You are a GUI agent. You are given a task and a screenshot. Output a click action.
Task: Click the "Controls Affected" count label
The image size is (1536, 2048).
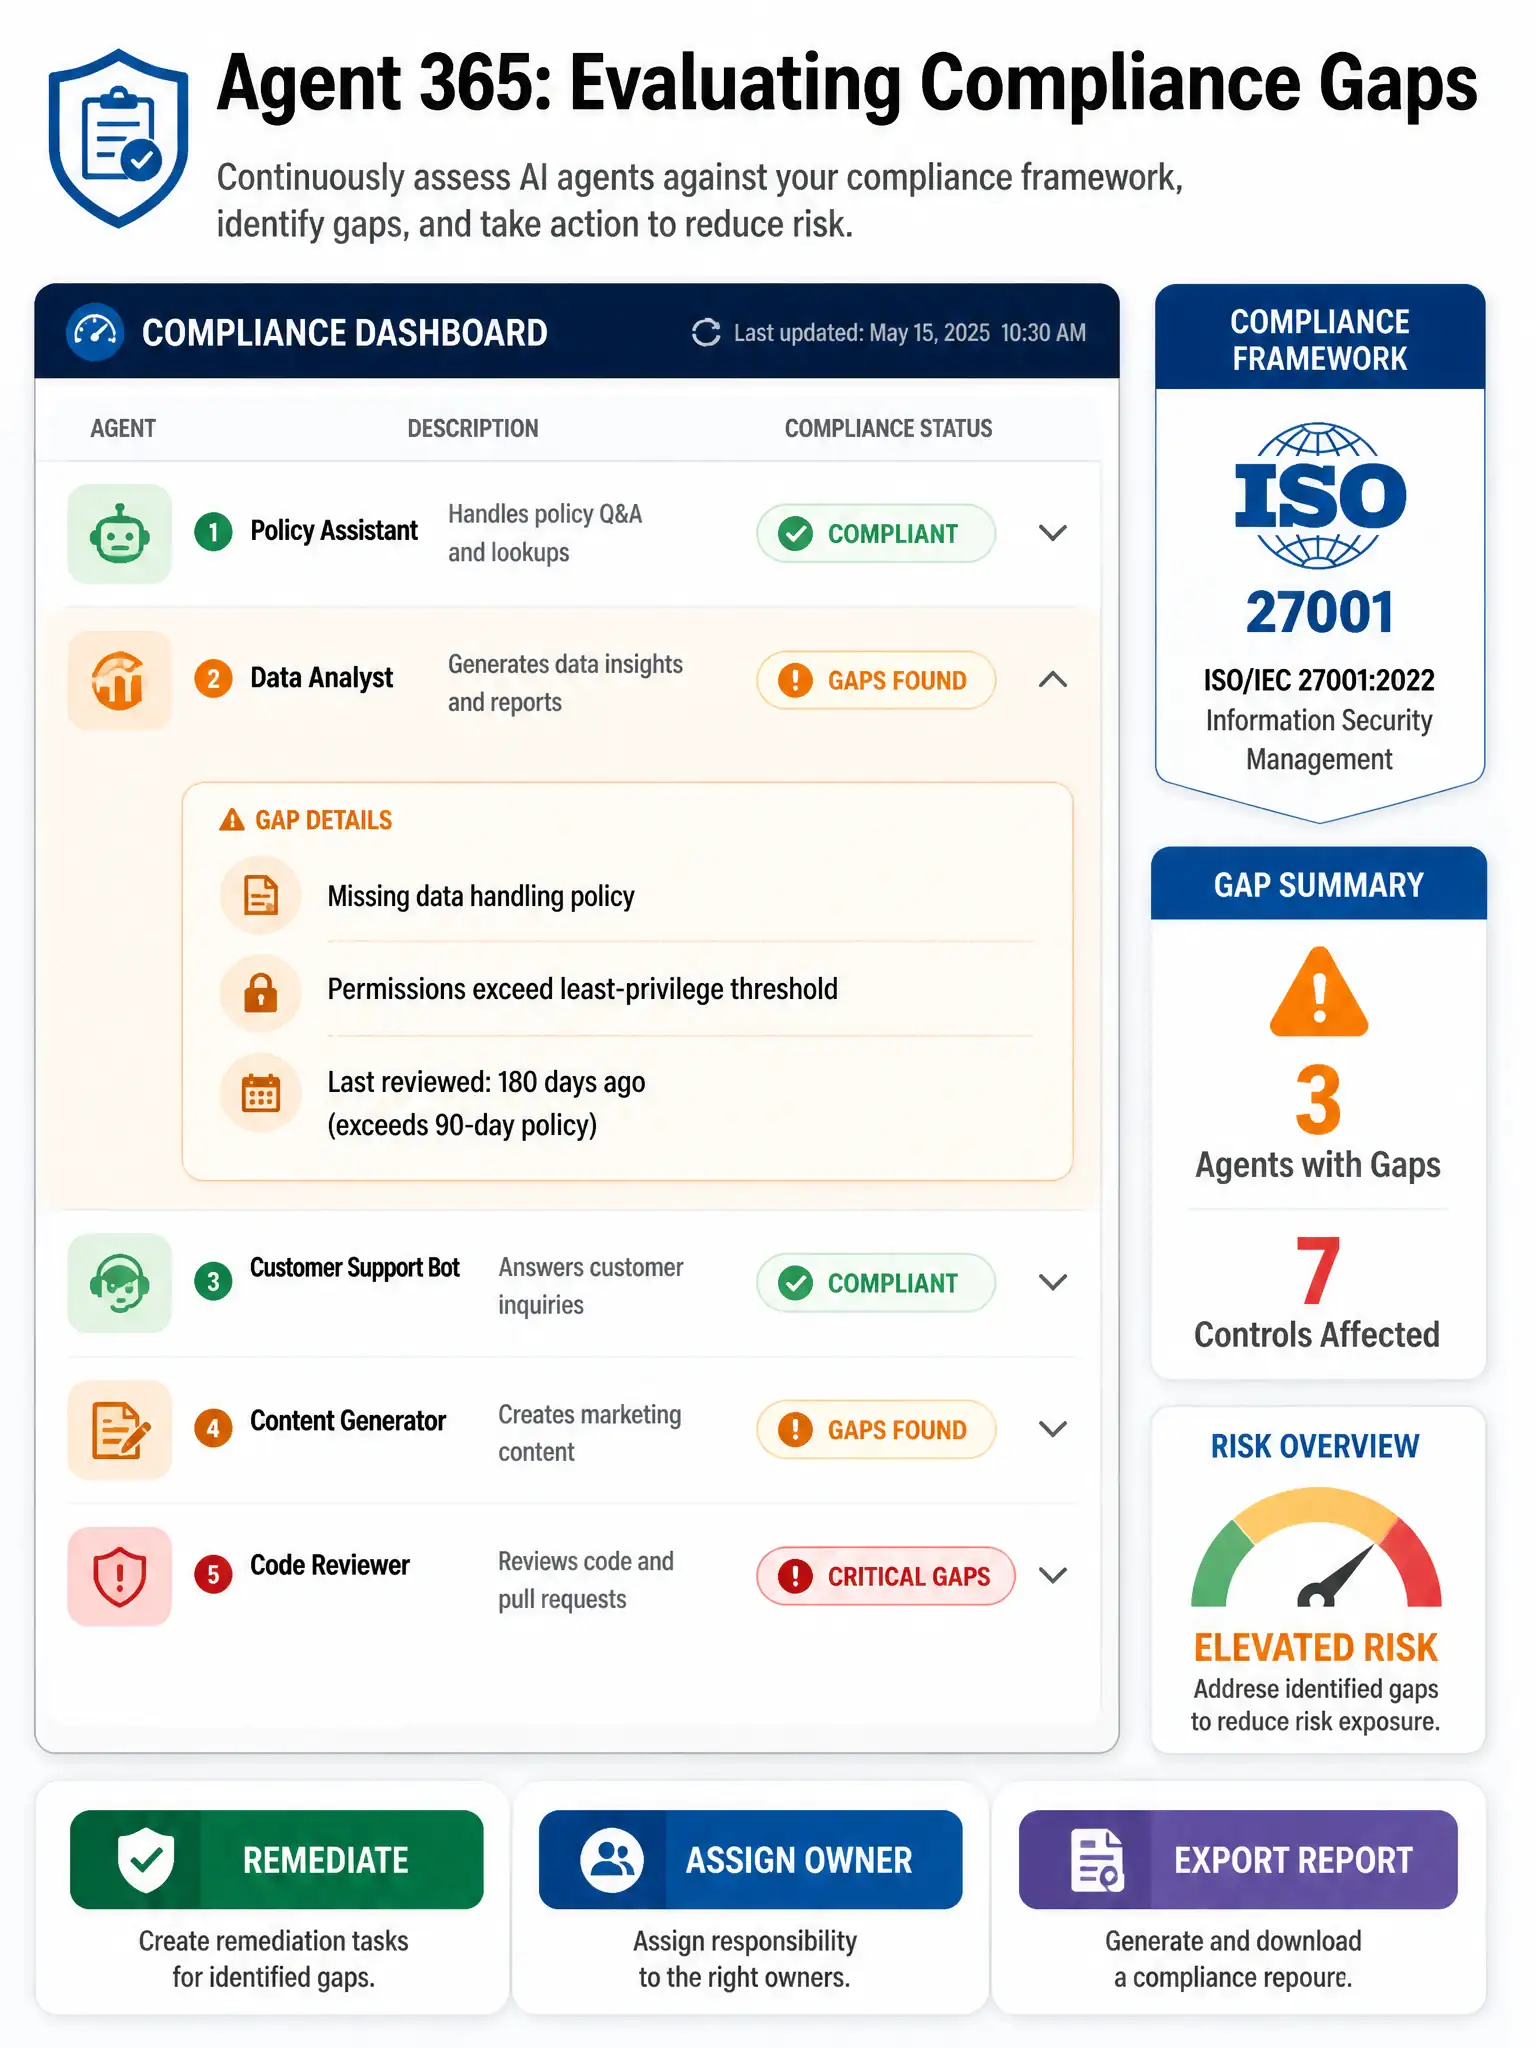coord(1317,1335)
